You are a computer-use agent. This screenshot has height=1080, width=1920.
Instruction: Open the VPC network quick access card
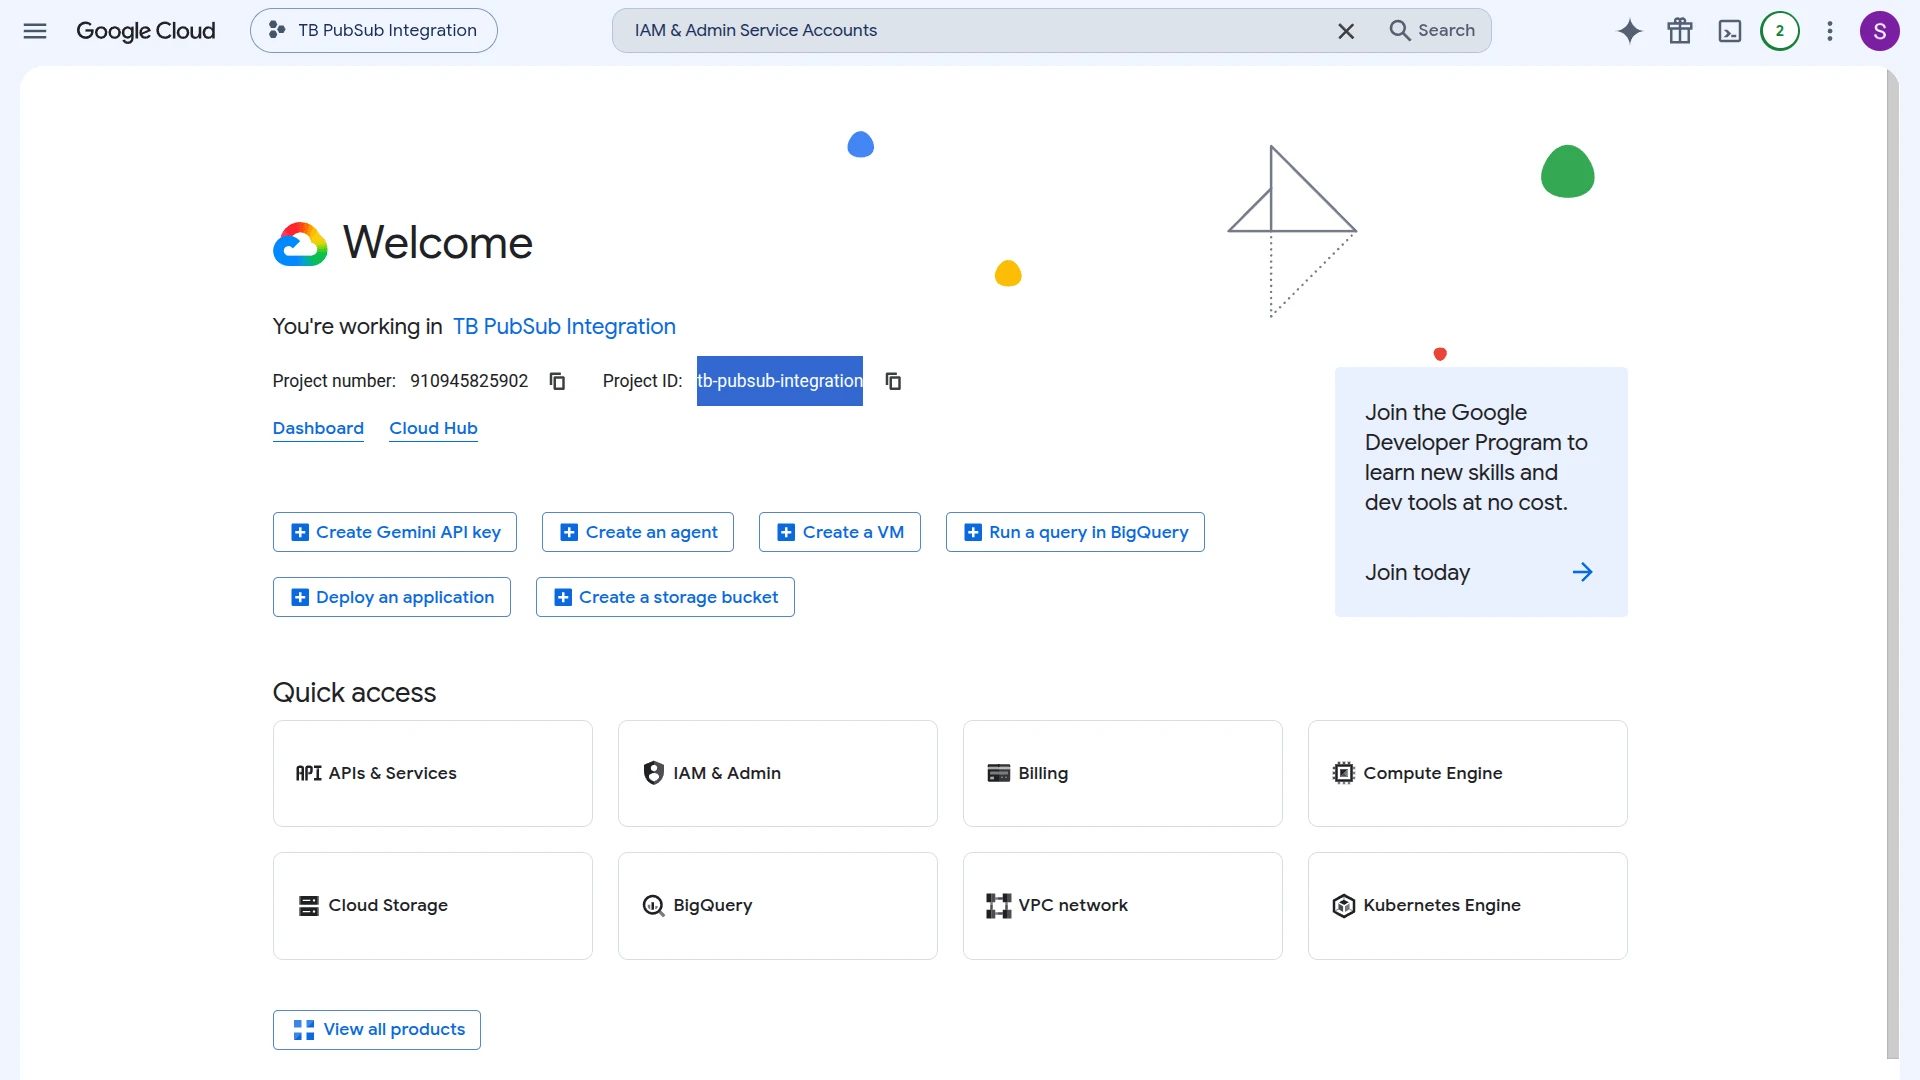[x=1123, y=906]
